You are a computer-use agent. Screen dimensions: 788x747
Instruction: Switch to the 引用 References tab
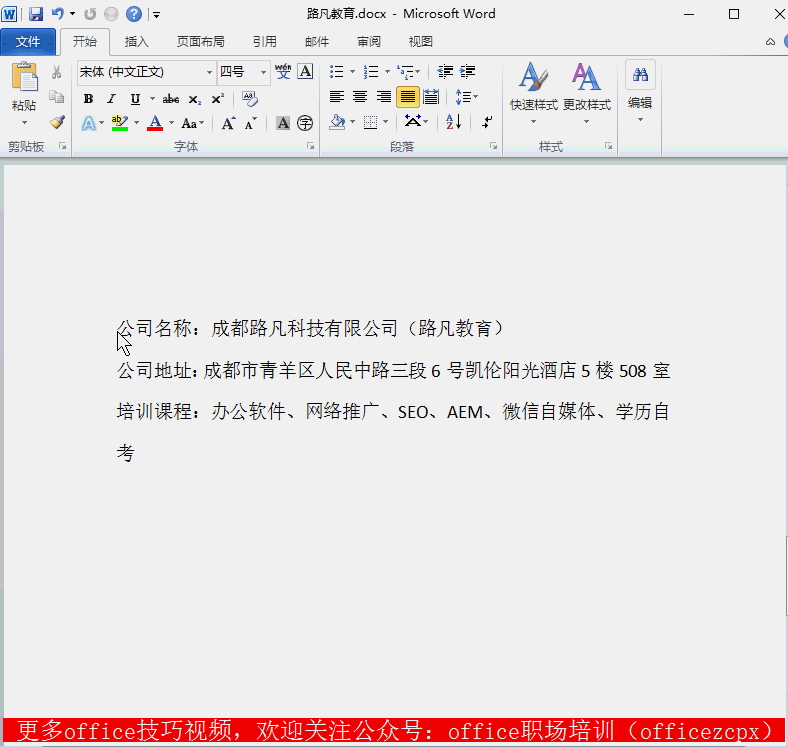coord(264,41)
